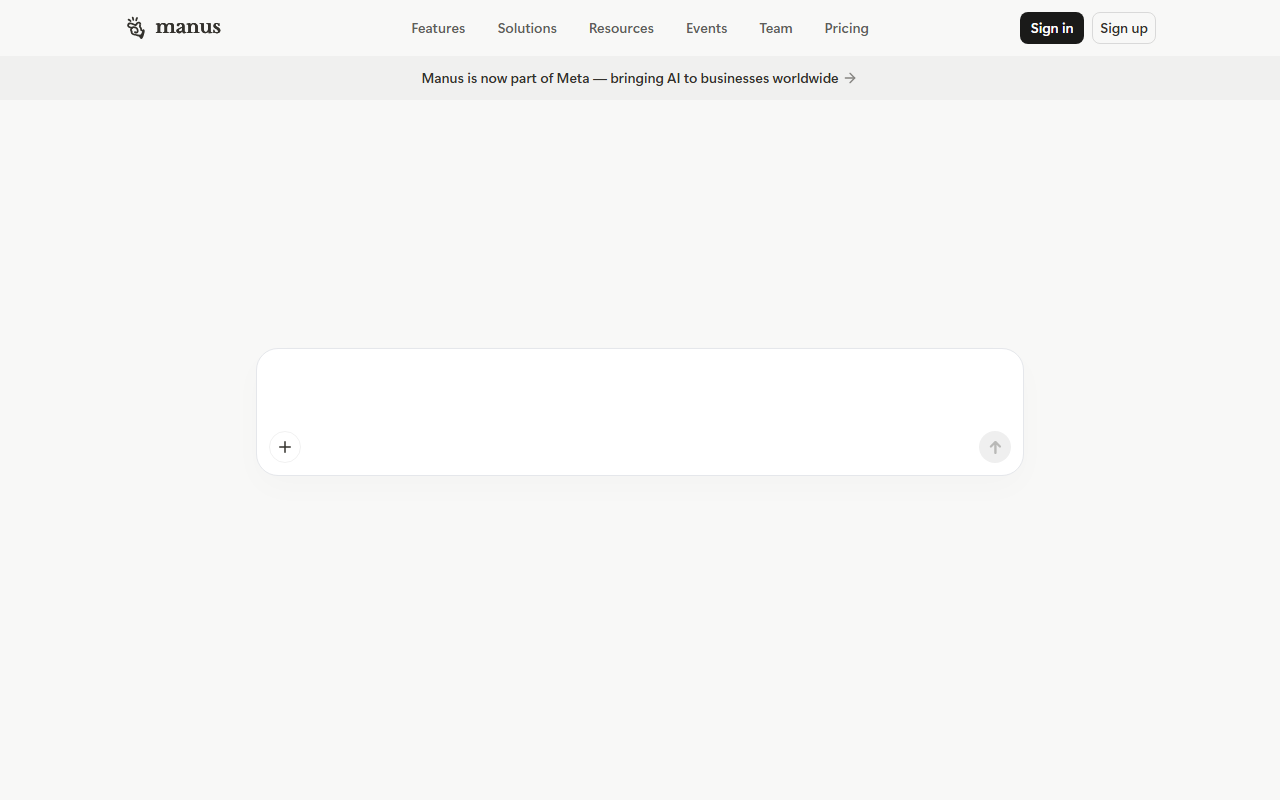This screenshot has width=1280, height=800.
Task: Open the Features menu
Action: [x=438, y=28]
